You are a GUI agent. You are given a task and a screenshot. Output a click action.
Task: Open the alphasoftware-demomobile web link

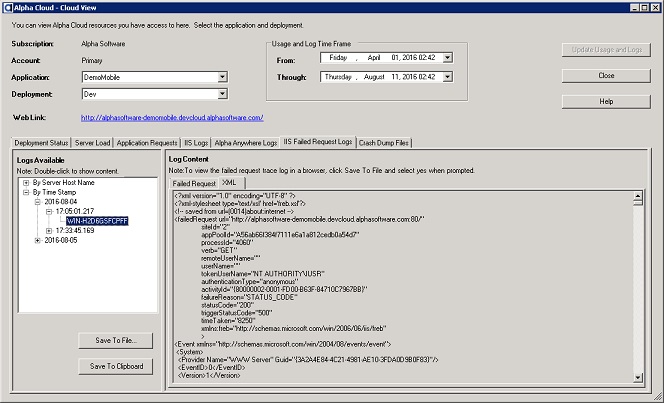coord(172,118)
